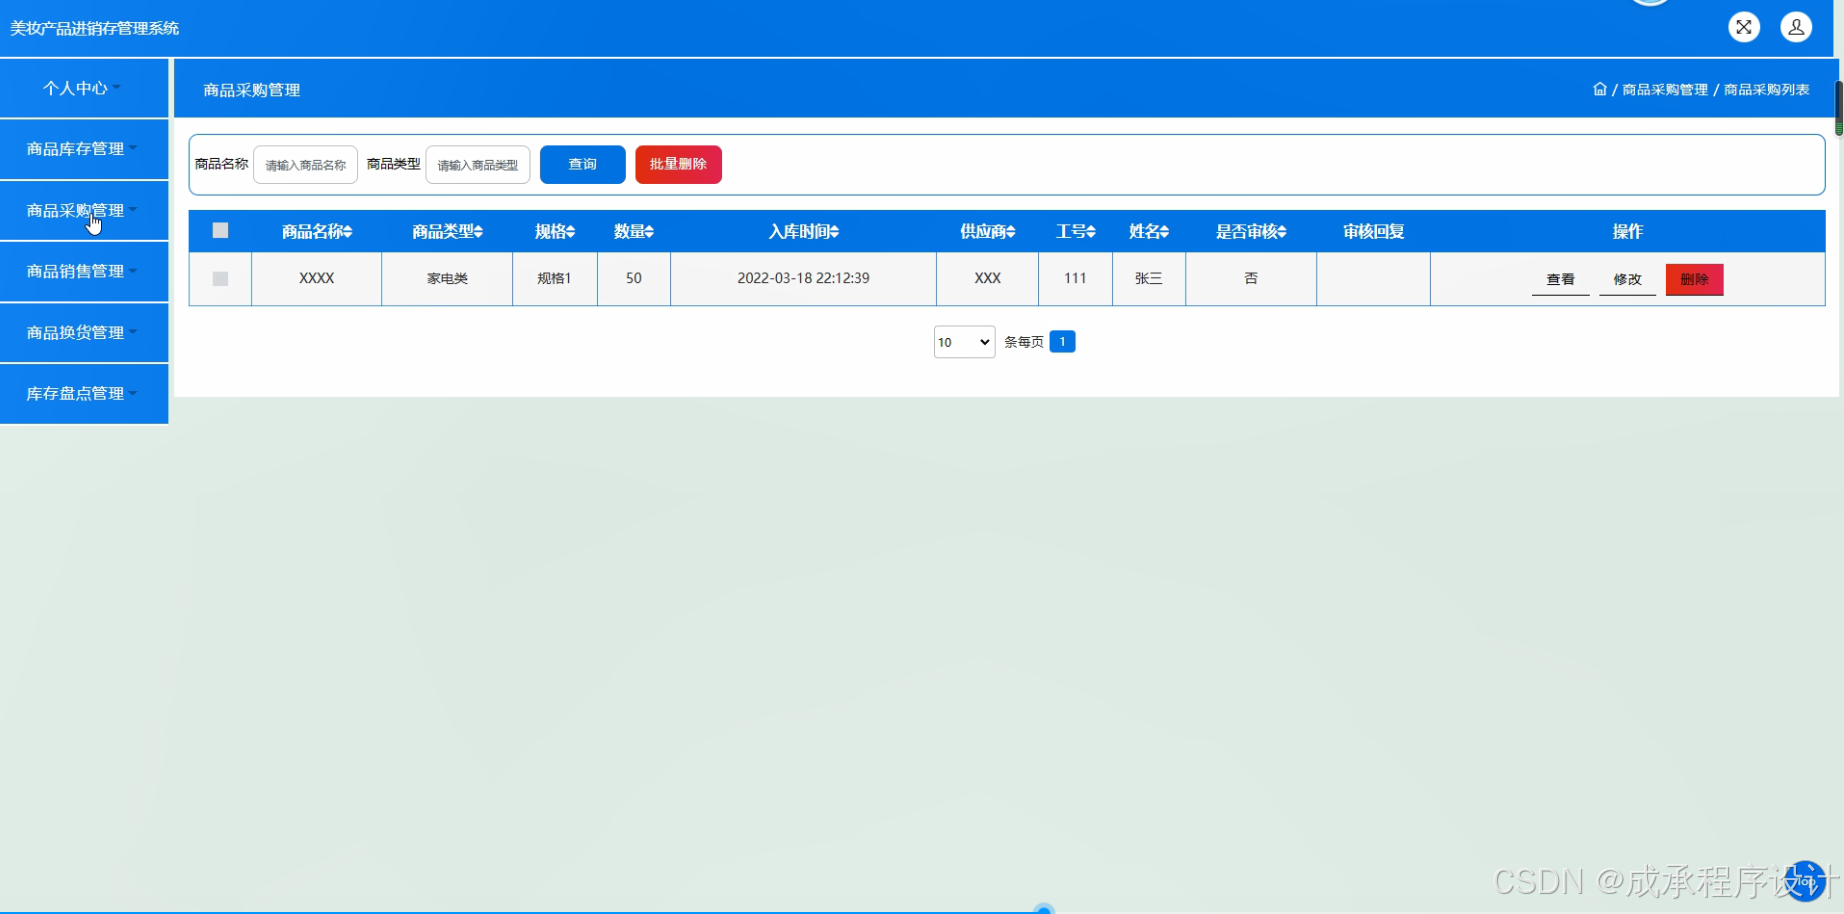This screenshot has width=1844, height=914.
Task: Tick the select-all checkbox in table header
Action: pyautogui.click(x=221, y=230)
